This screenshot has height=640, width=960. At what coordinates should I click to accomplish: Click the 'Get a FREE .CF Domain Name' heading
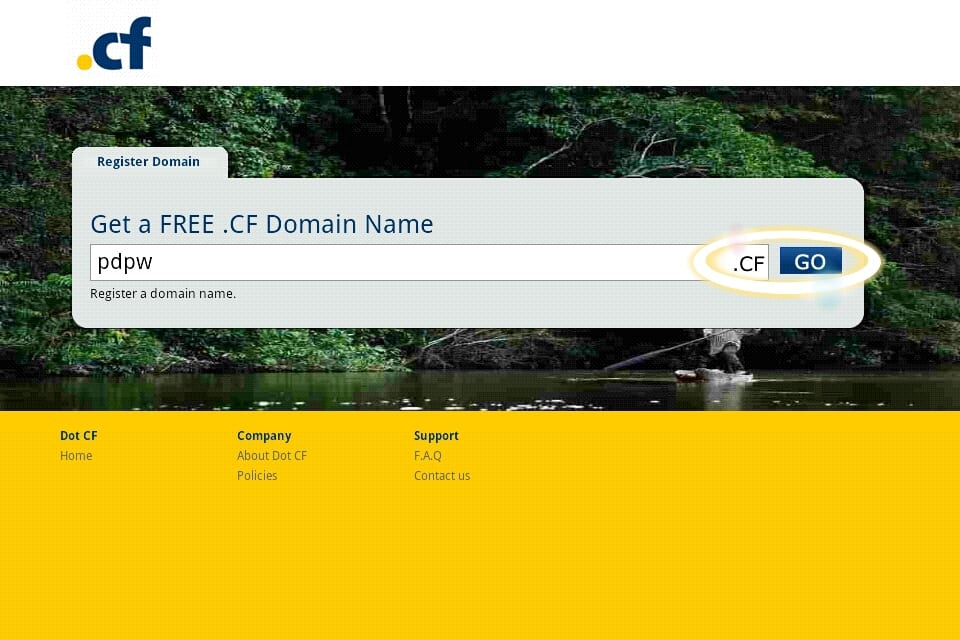click(x=262, y=224)
